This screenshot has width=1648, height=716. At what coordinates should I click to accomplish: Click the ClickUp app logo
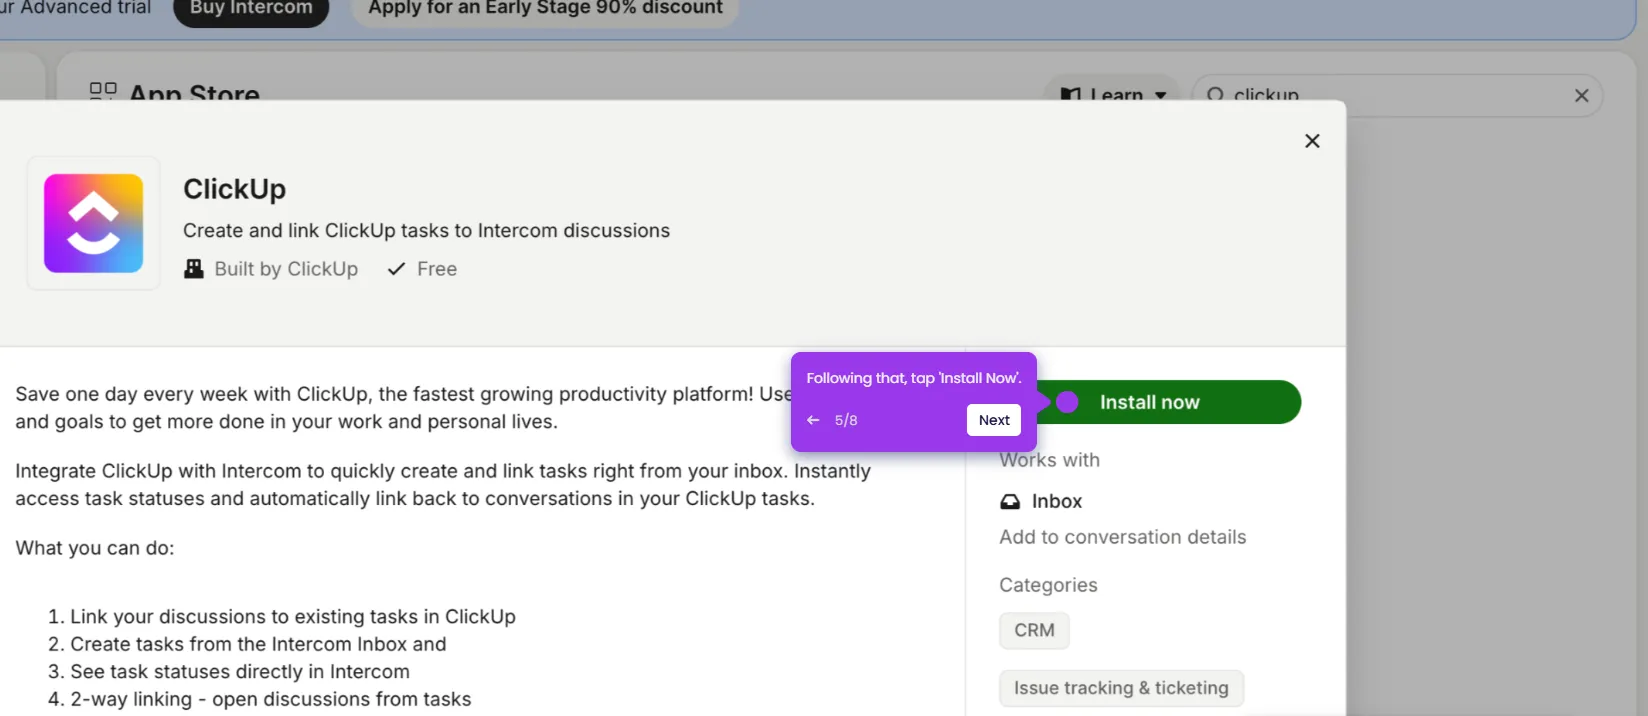click(x=94, y=223)
